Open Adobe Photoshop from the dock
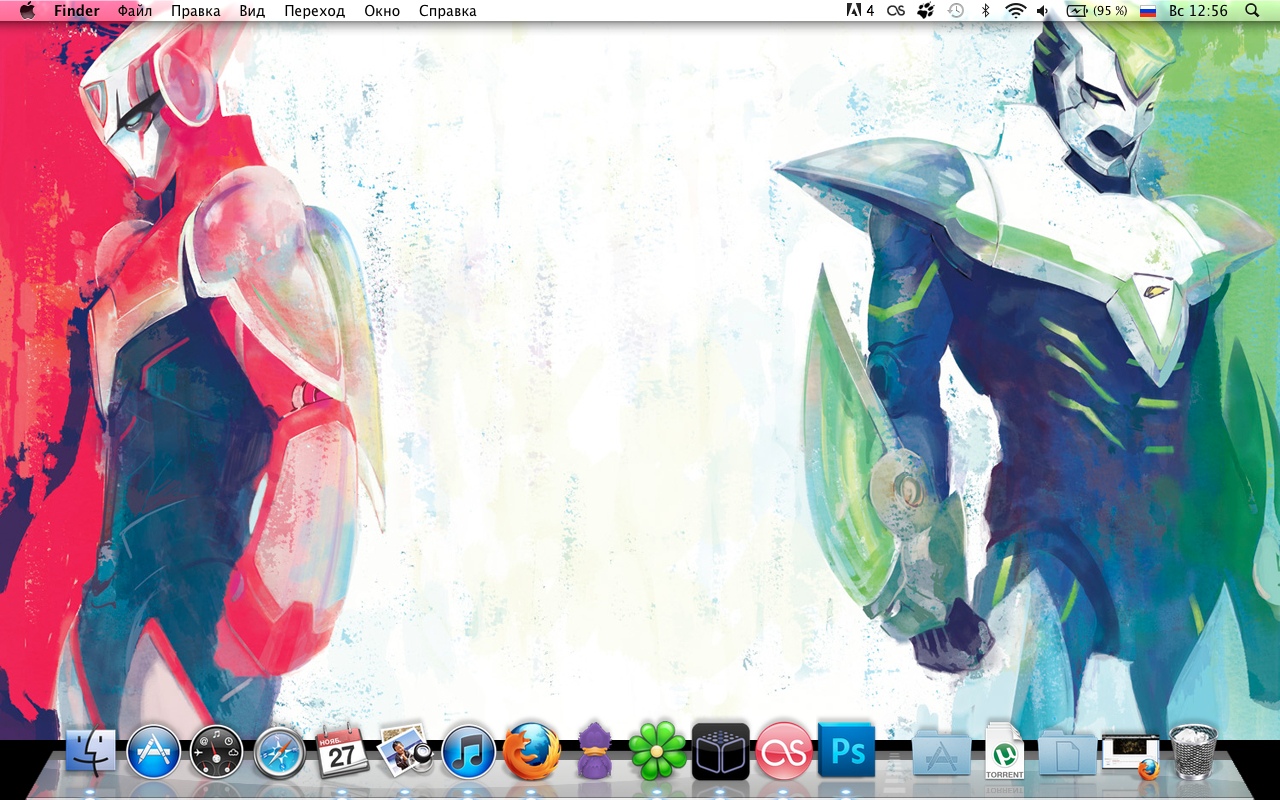This screenshot has width=1280, height=800. click(x=846, y=750)
